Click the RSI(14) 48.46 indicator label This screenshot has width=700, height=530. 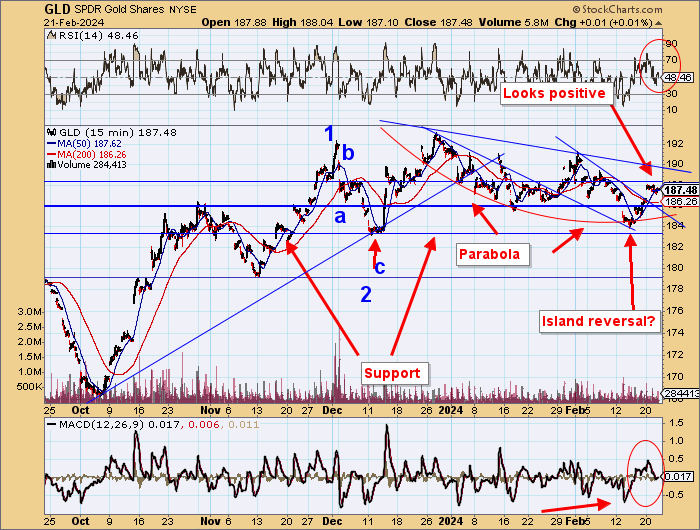point(98,35)
